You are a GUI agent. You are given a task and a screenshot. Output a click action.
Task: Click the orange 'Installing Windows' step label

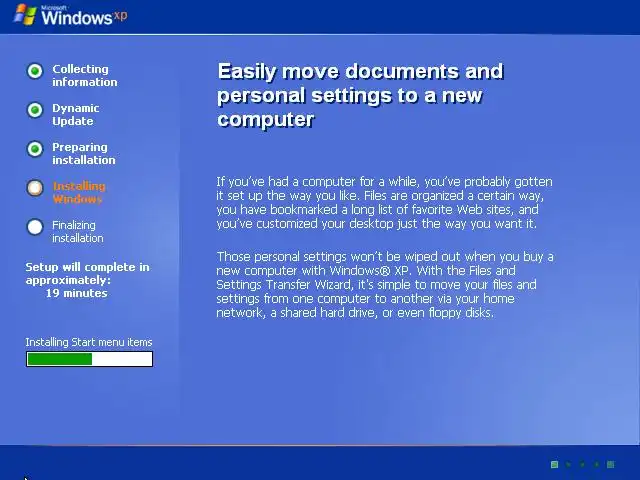click(79, 193)
